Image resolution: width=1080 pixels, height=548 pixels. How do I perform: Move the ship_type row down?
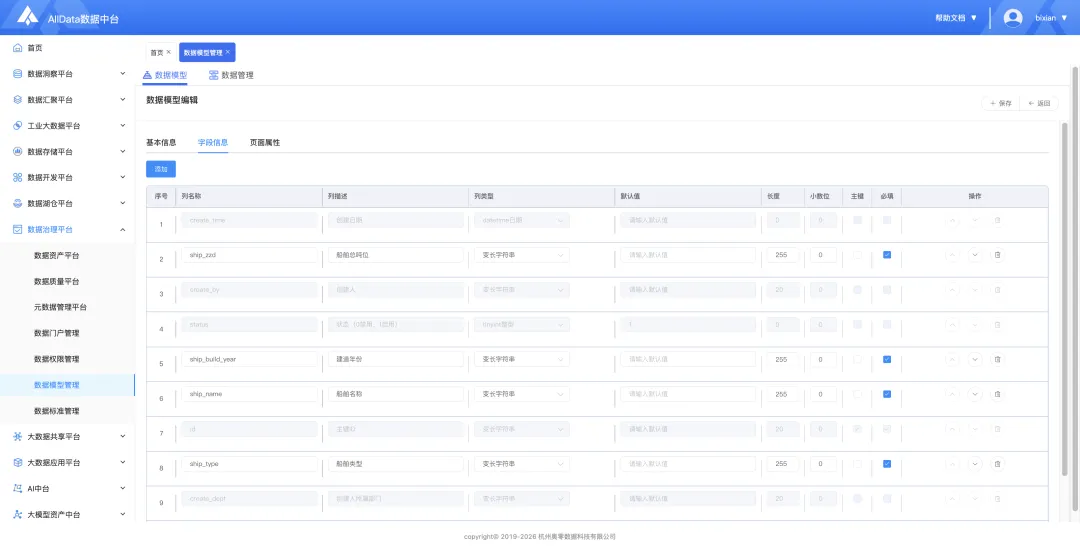(975, 464)
